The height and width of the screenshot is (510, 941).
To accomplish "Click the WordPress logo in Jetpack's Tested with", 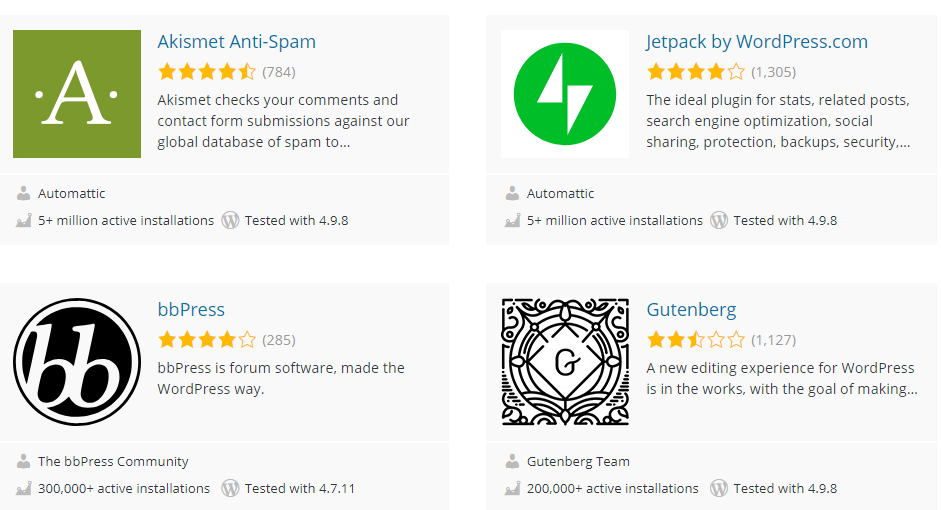I will 719,220.
